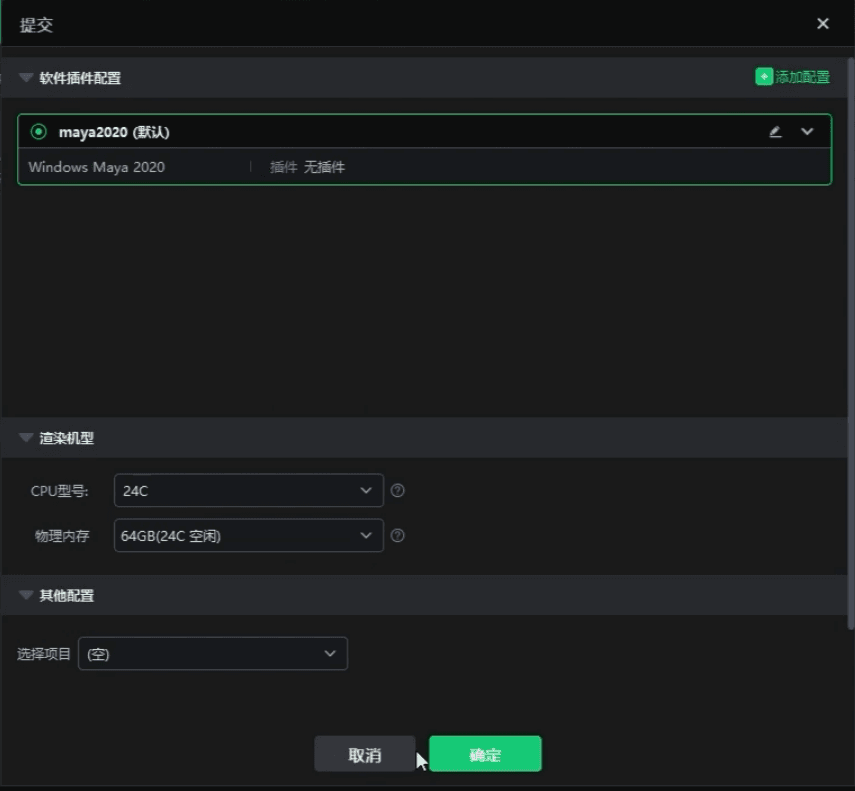Collapse the 软件插件配置 section

click(x=26, y=78)
